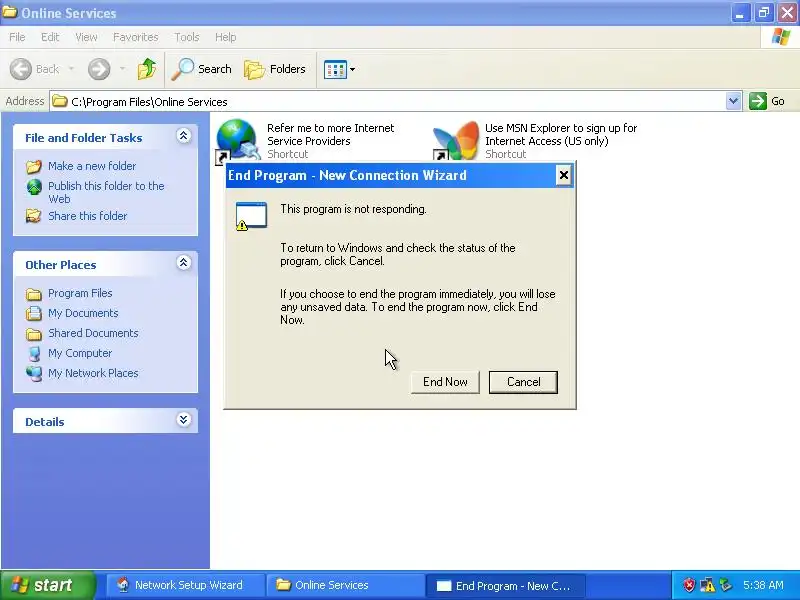Select the MSN Explorer butterfly shortcut icon

tap(456, 141)
